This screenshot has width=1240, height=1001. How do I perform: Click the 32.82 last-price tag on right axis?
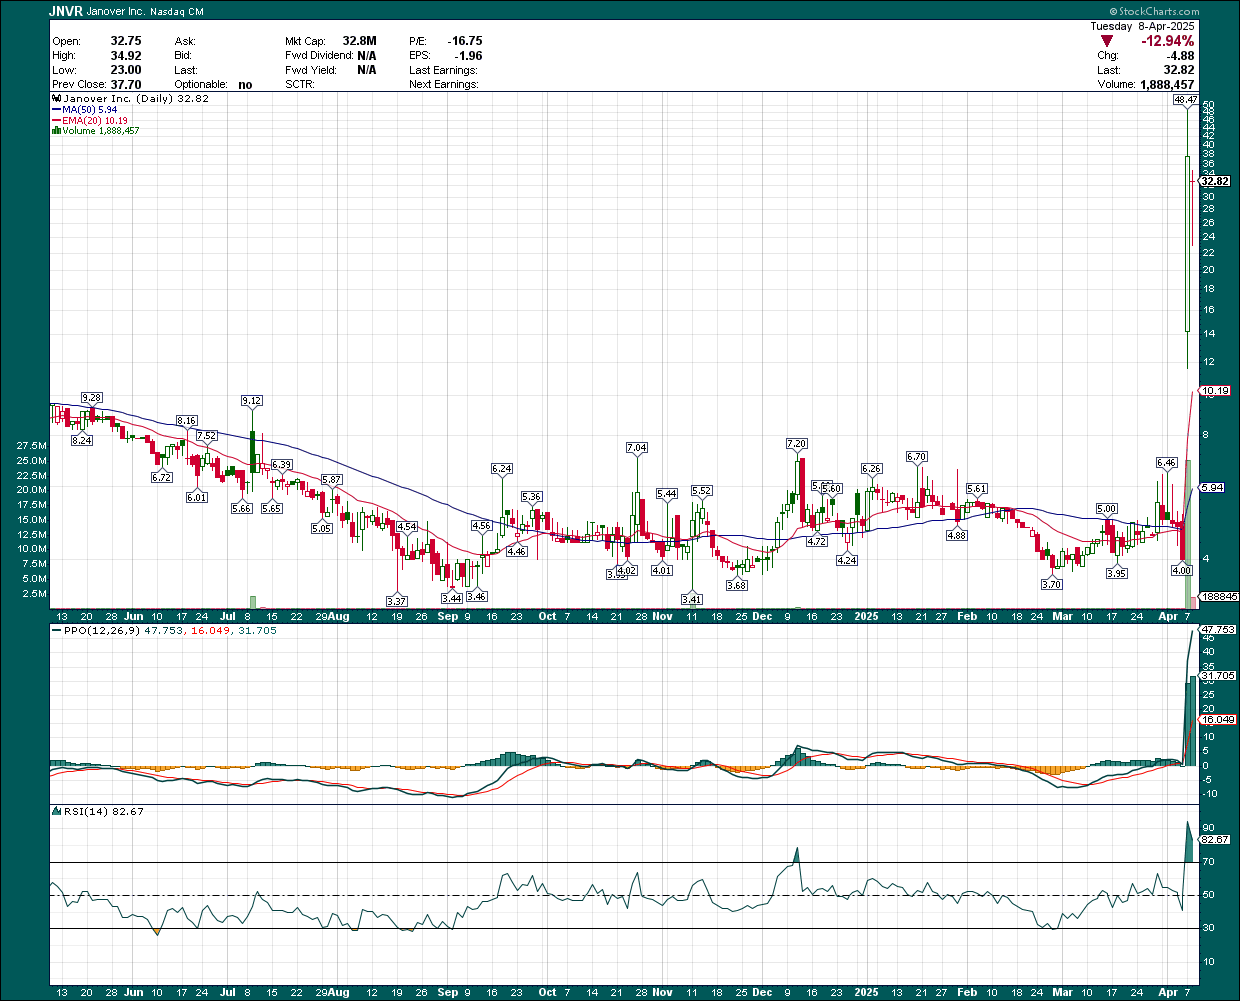point(1216,182)
